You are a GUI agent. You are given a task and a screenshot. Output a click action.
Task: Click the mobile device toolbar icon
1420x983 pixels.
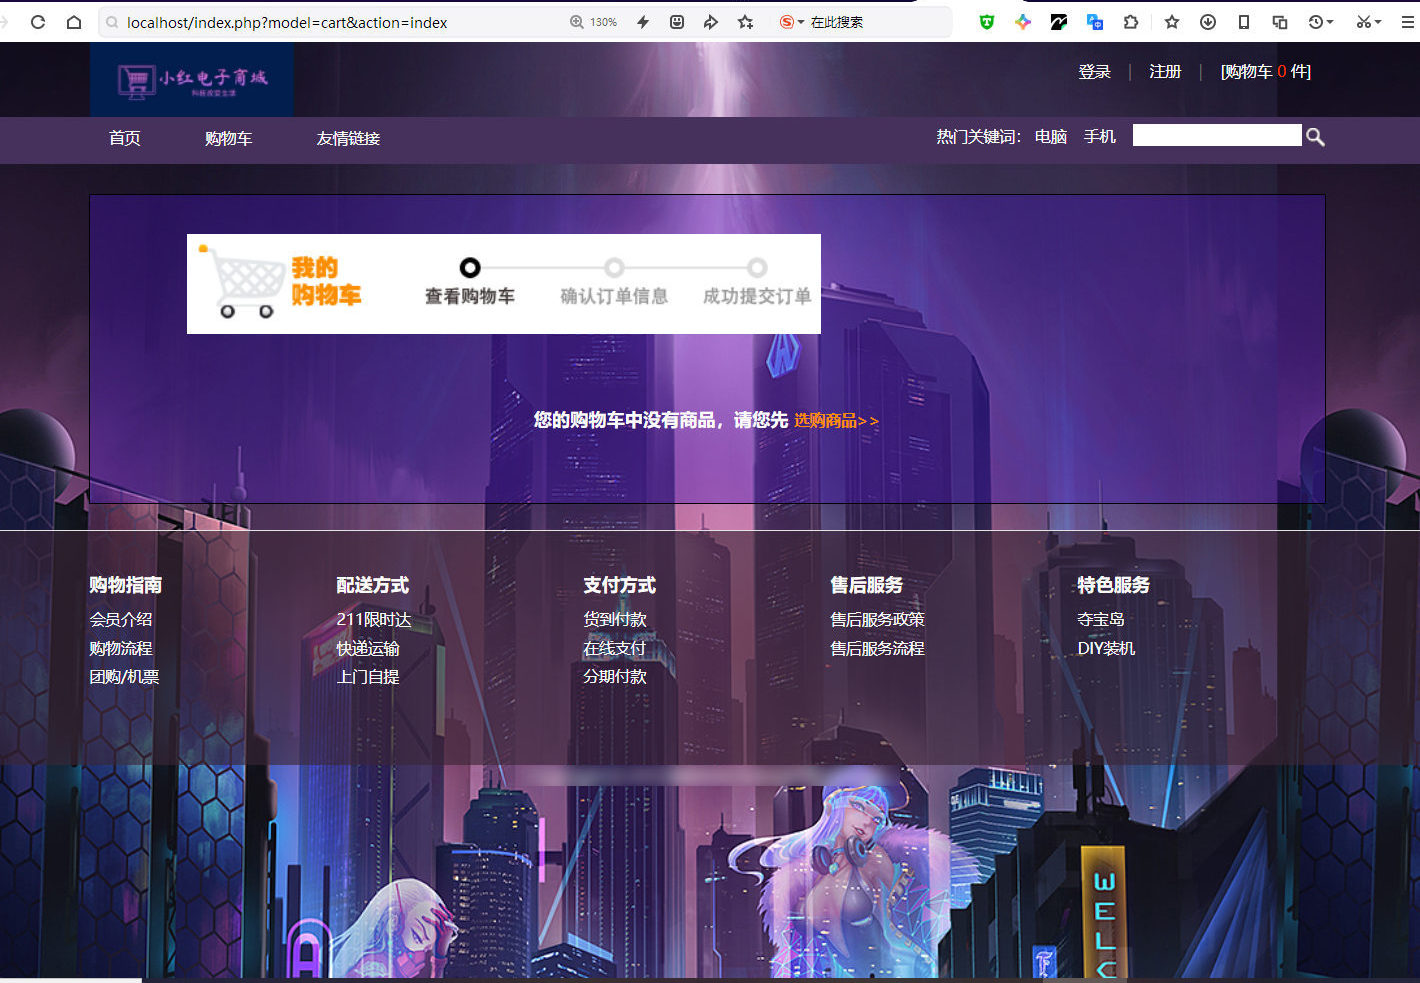tap(1244, 22)
